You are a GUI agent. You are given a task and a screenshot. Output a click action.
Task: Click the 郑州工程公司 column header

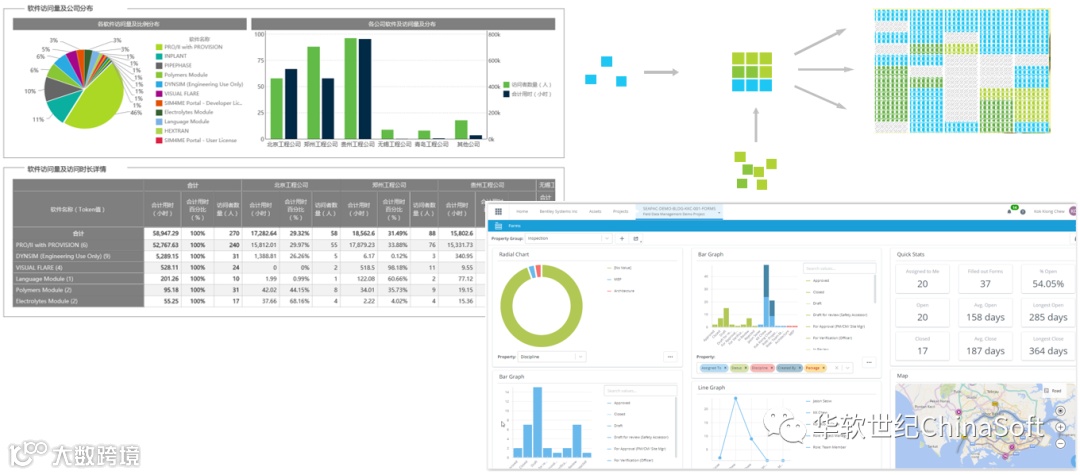pyautogui.click(x=389, y=185)
